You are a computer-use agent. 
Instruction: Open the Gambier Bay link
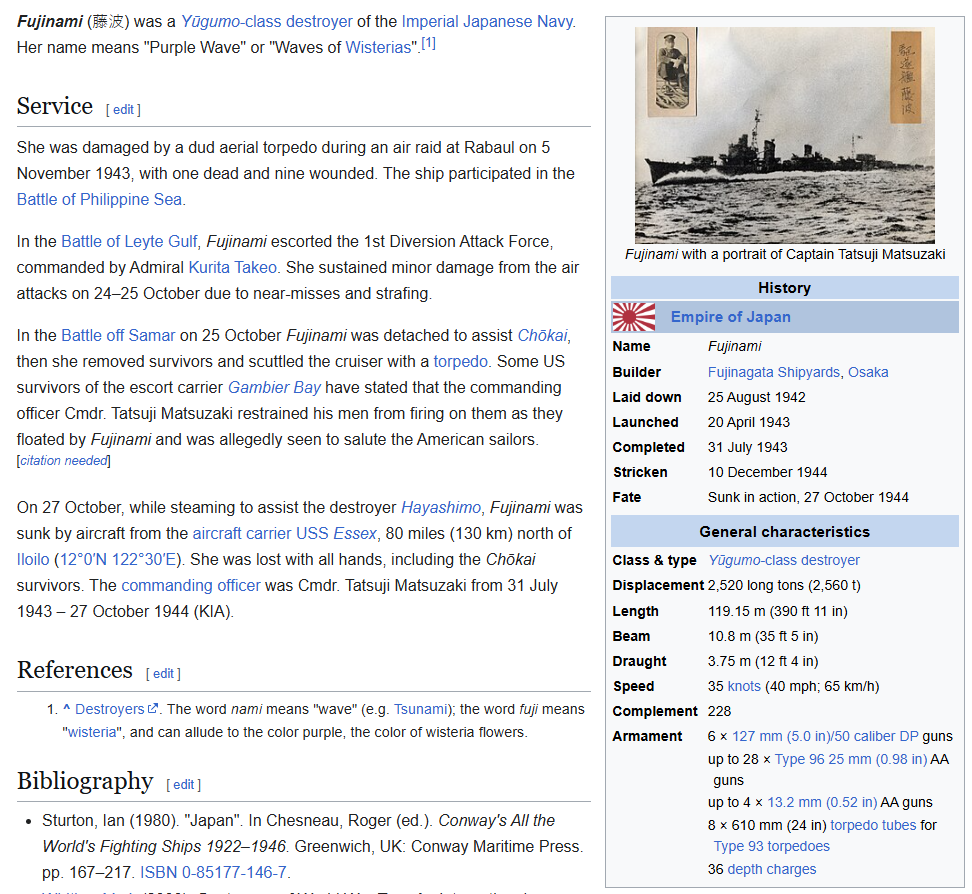click(x=275, y=388)
